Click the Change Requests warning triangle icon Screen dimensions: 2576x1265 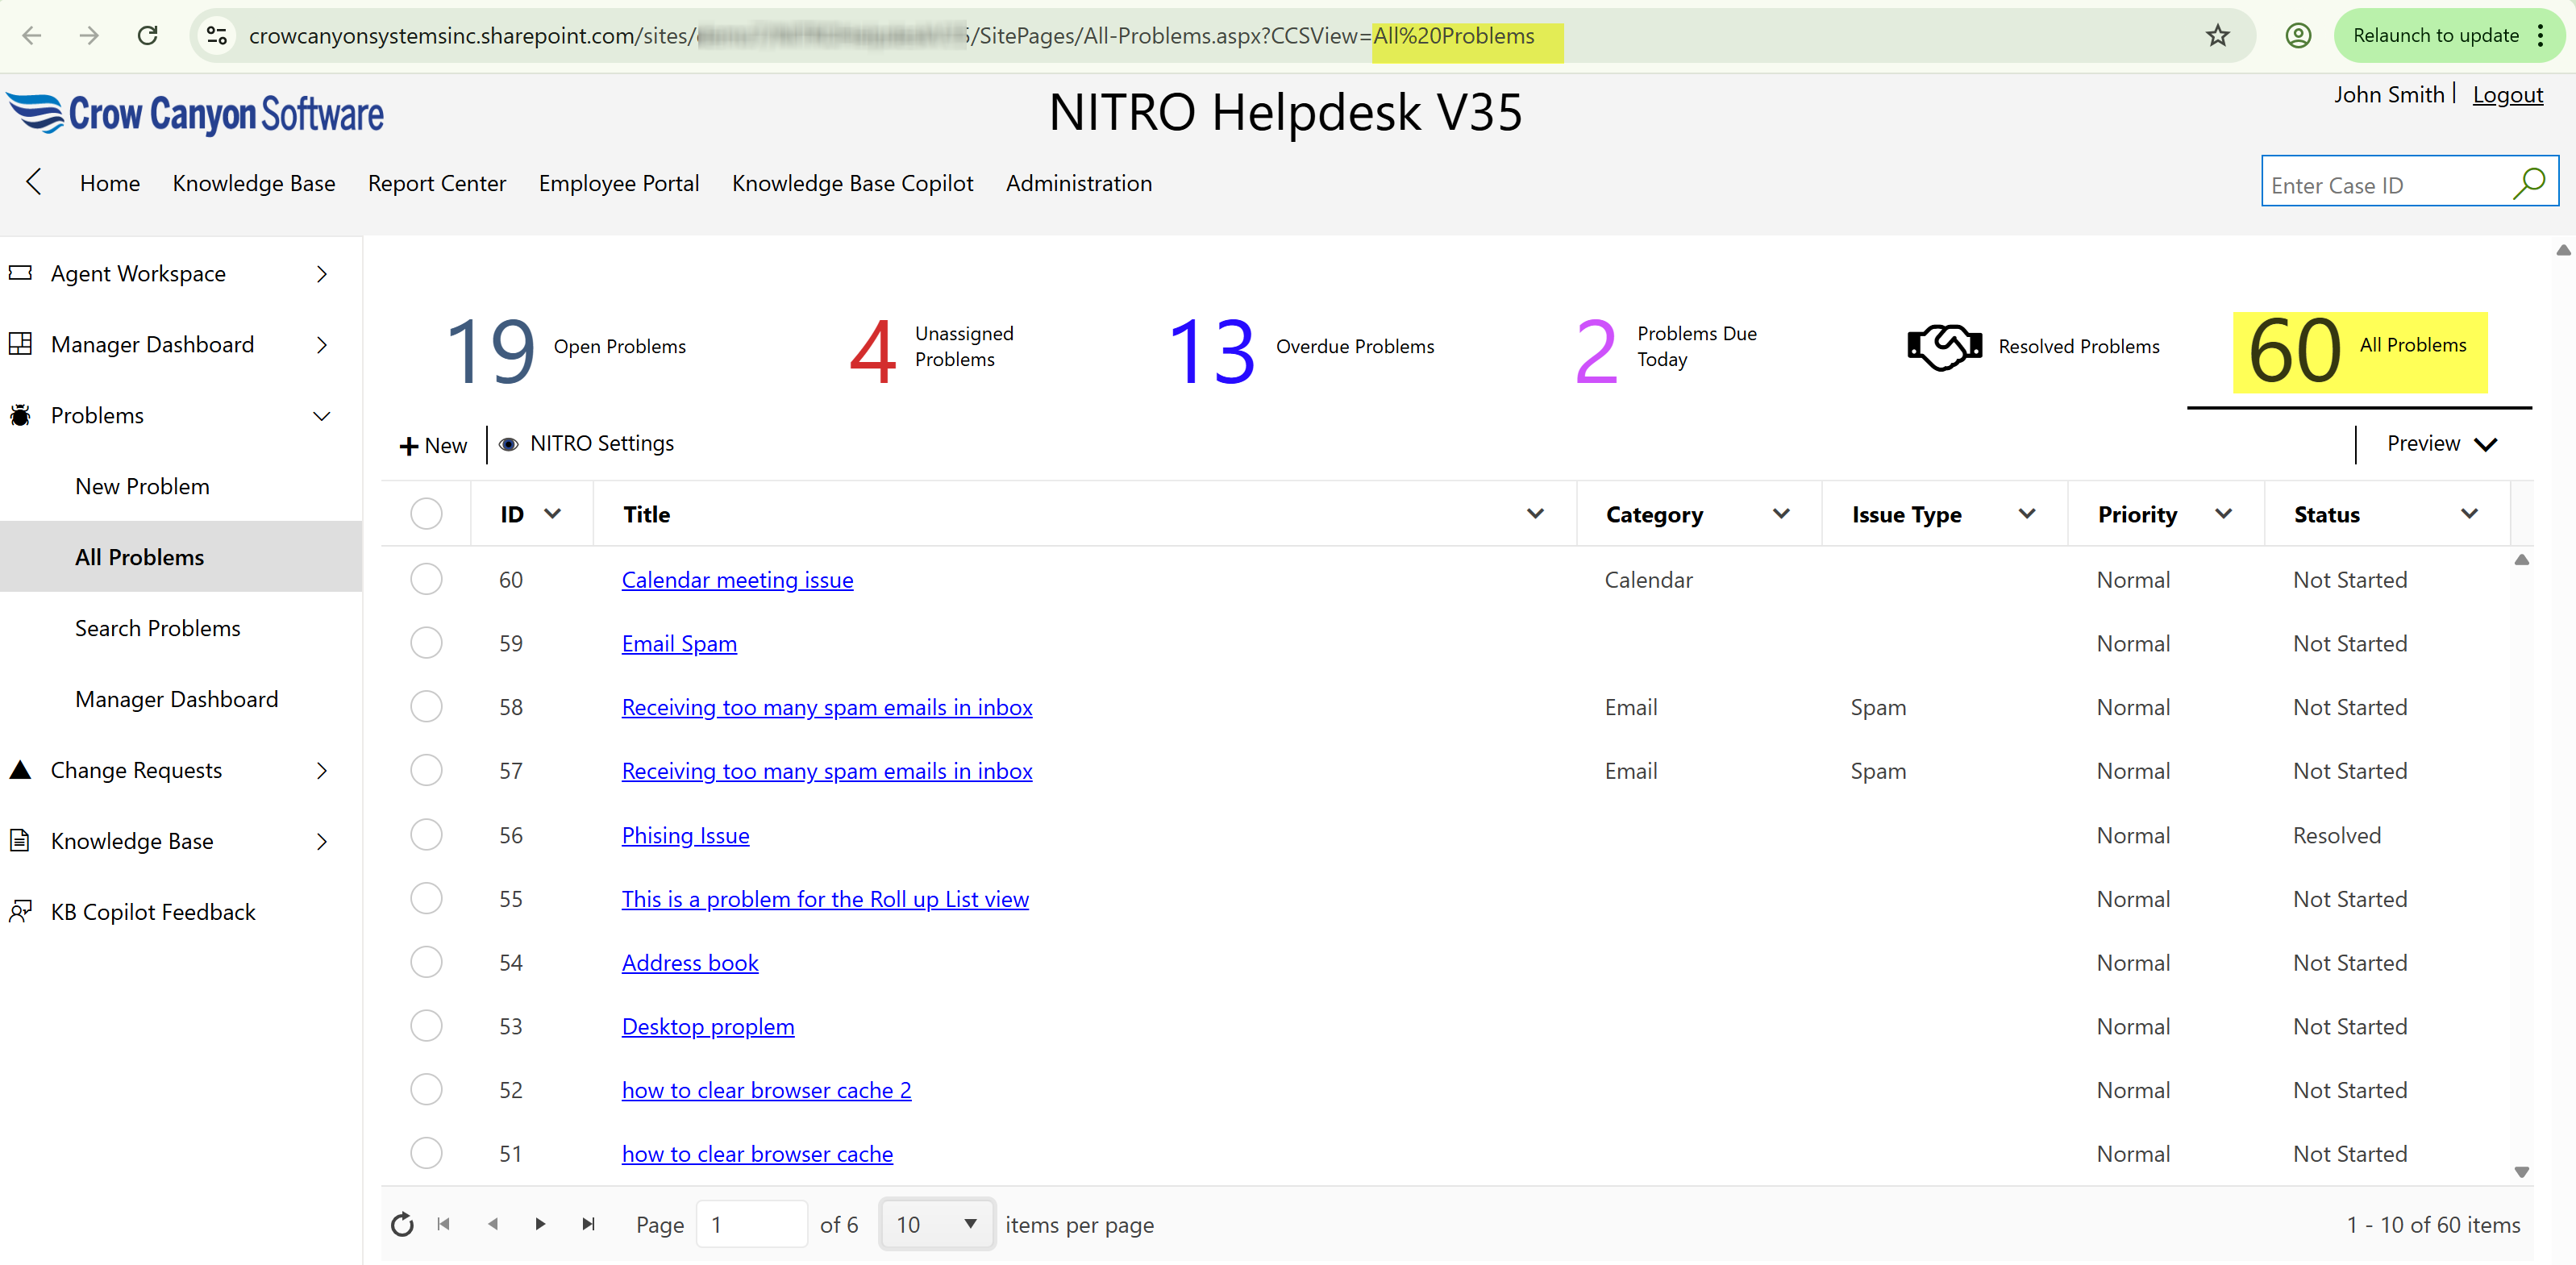pyautogui.click(x=19, y=769)
